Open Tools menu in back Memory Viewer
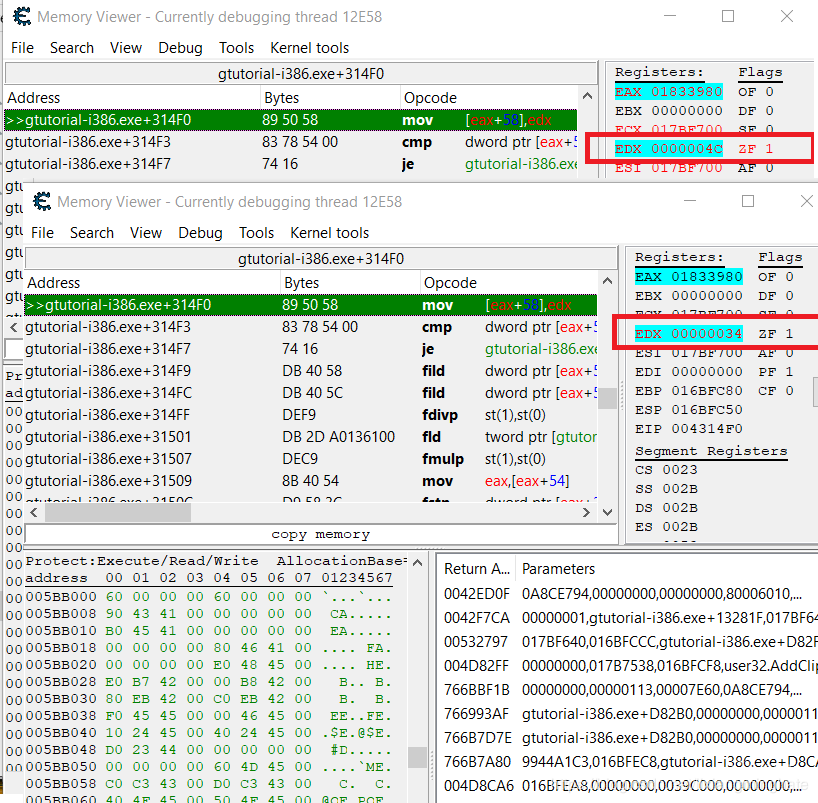Viewport: 818px width, 803px height. 236,48
